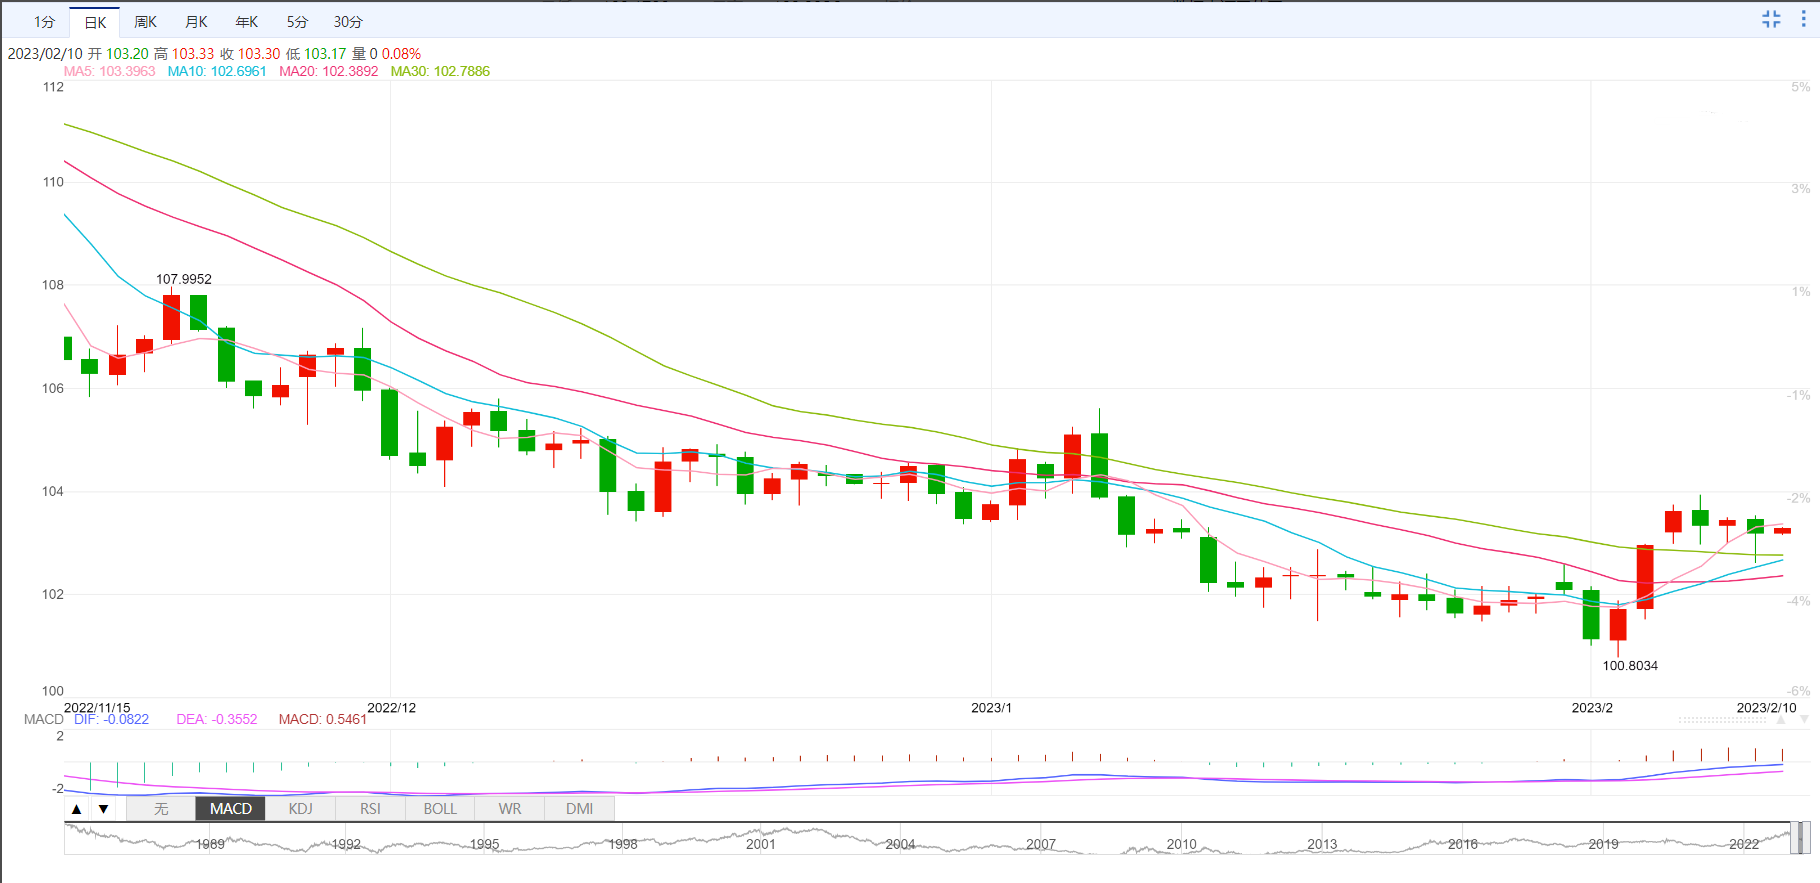Click the black down arrow beside indicator tabs
Screen dimensions: 1820x883
coord(103,809)
